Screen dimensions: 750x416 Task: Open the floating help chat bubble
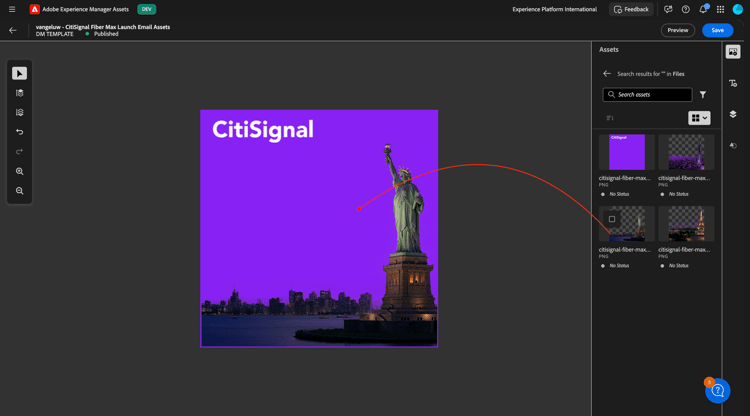tap(717, 391)
